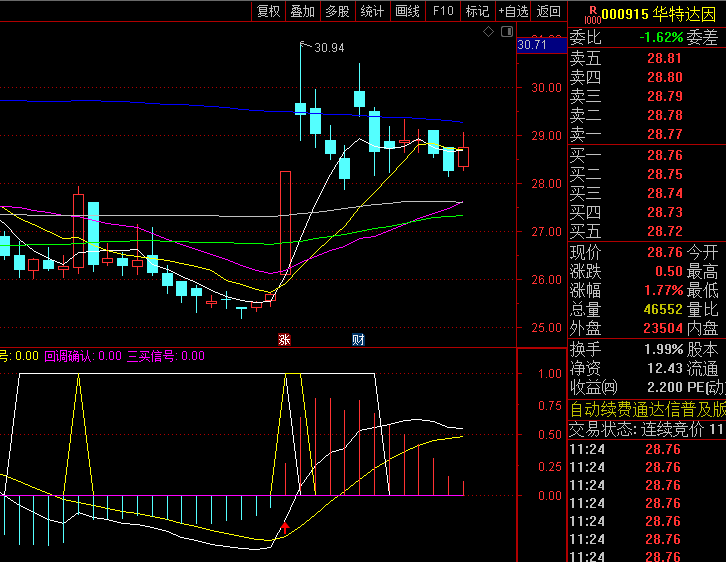
Task: Click the diamond icon above the chart
Action: [488, 32]
